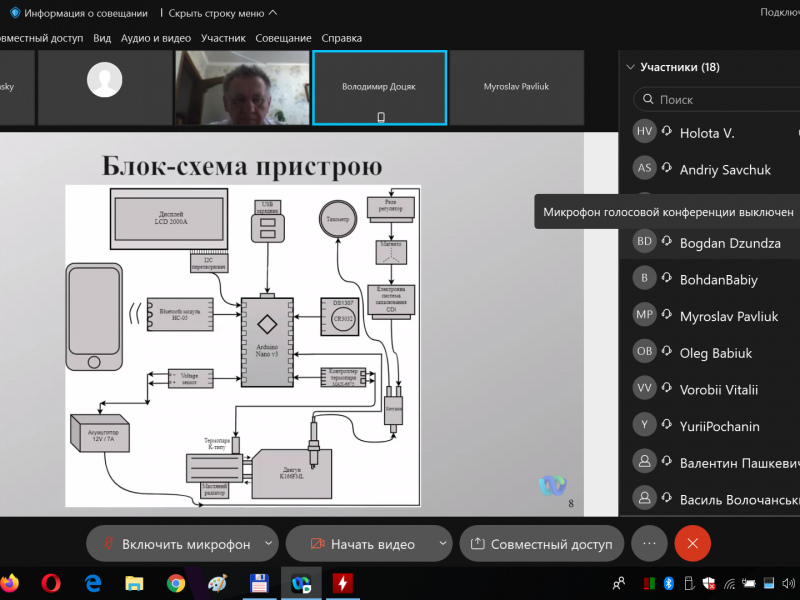Viewport: 800px width, 600px height.
Task: Select participant Andriy Savchuk in list
Action: 725,170
